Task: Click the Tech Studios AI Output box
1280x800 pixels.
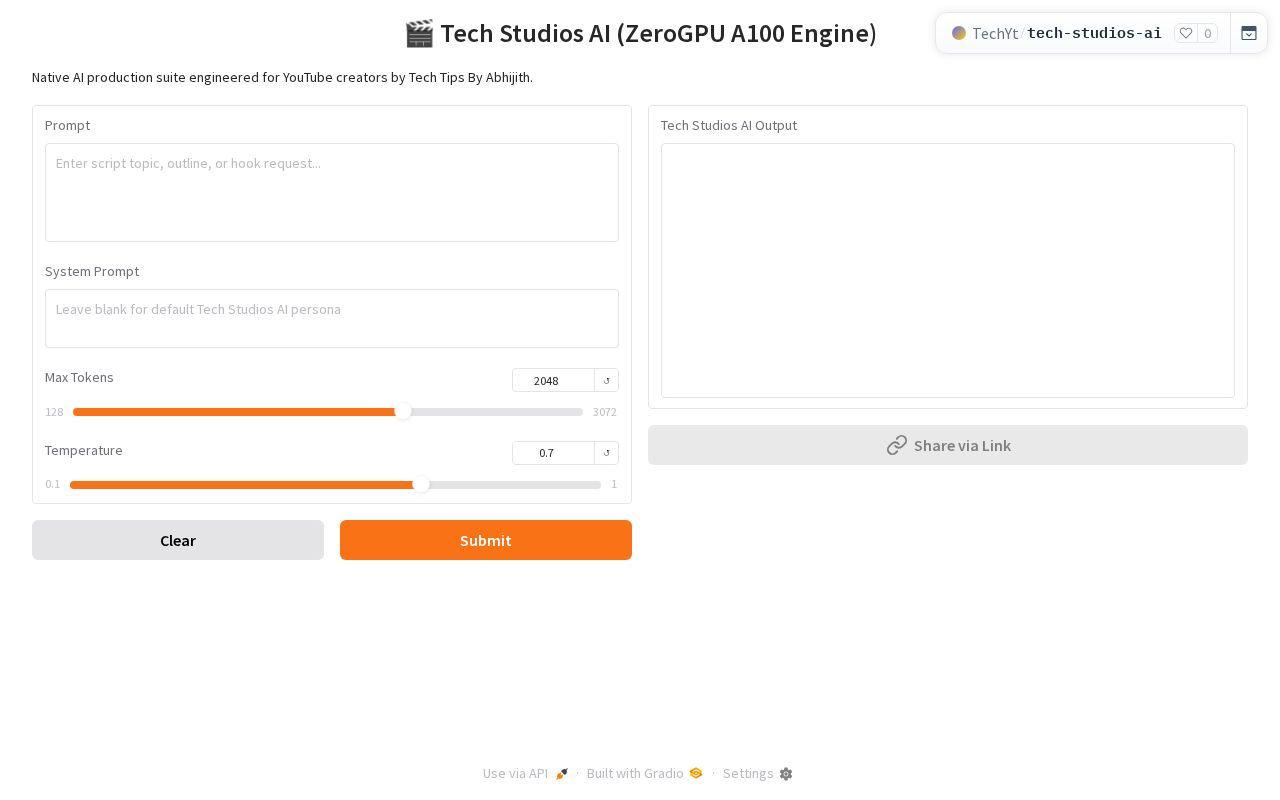Action: [x=948, y=270]
